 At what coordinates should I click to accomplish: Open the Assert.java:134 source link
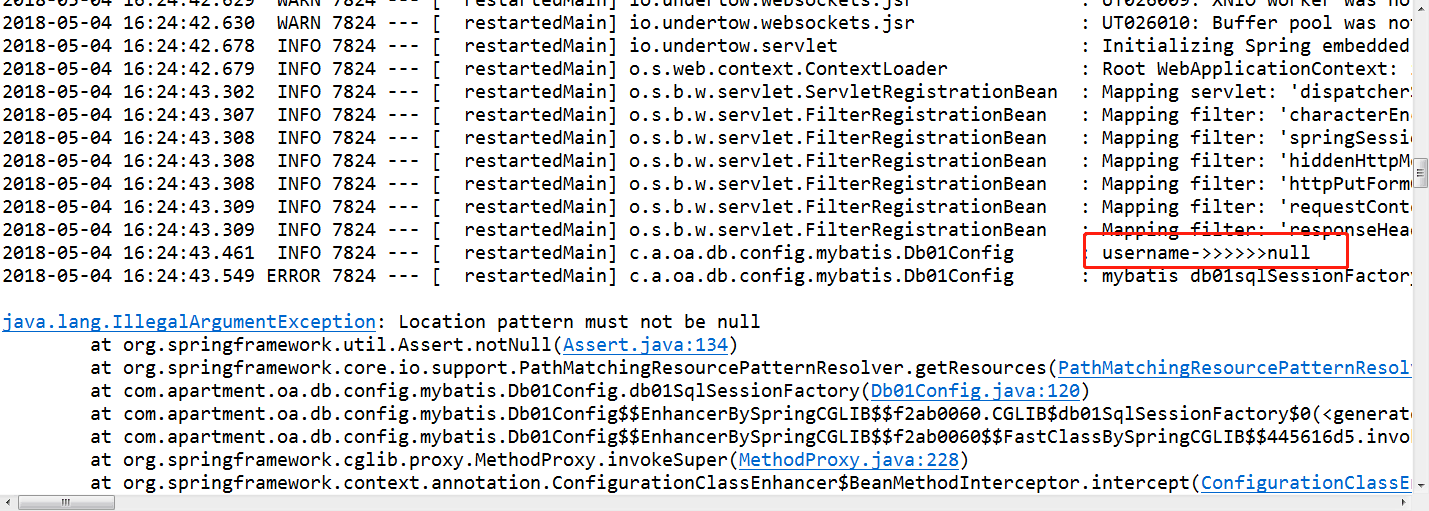649,345
